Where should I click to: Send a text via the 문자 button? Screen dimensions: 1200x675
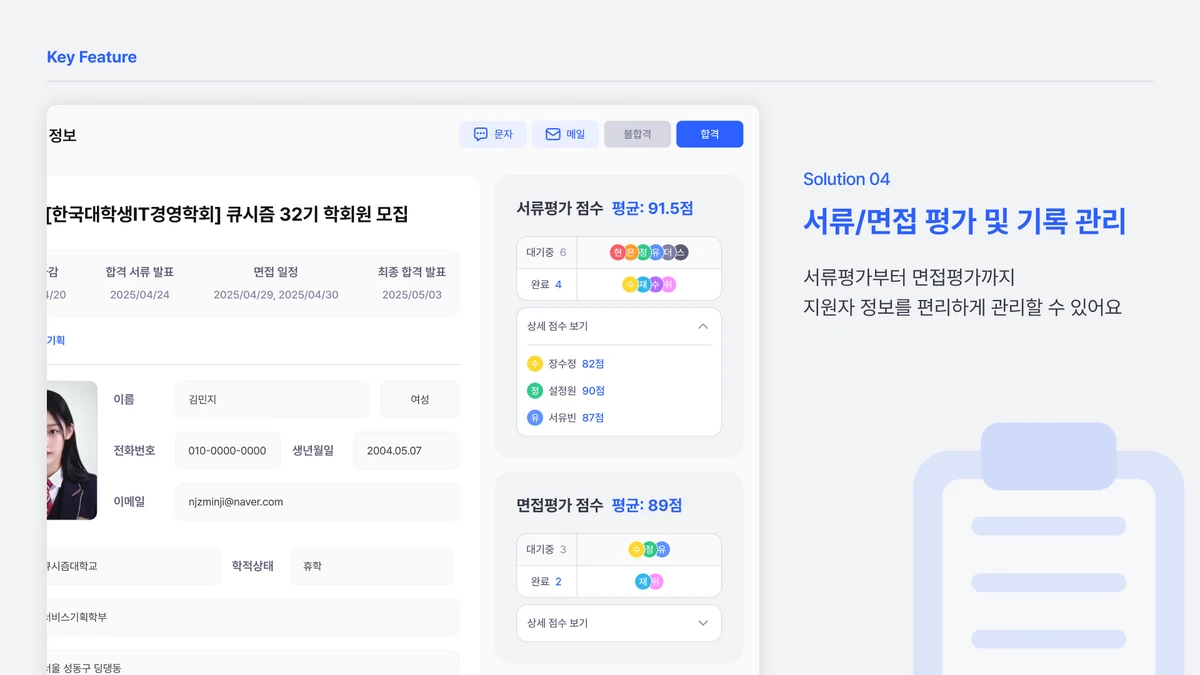point(493,134)
